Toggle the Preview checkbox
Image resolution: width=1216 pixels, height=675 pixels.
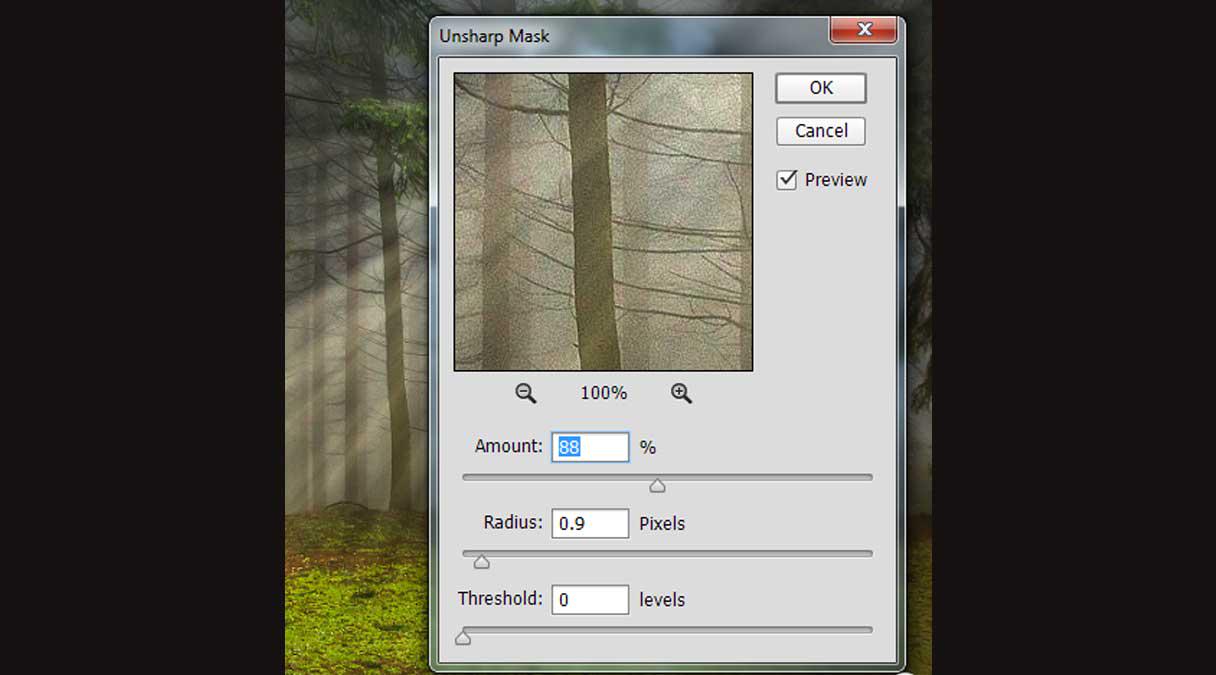point(787,180)
